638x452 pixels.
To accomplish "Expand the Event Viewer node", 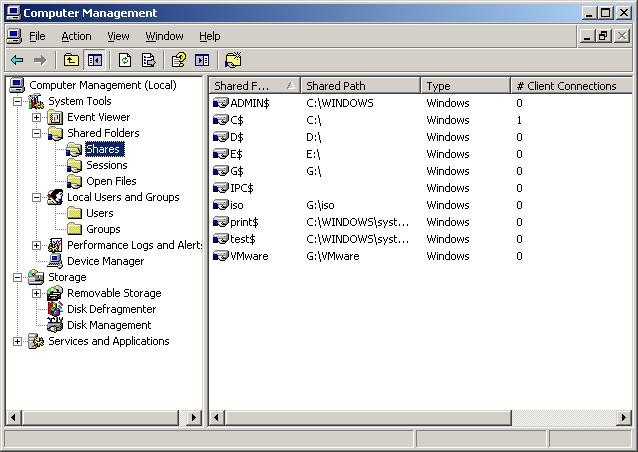I will [36, 118].
